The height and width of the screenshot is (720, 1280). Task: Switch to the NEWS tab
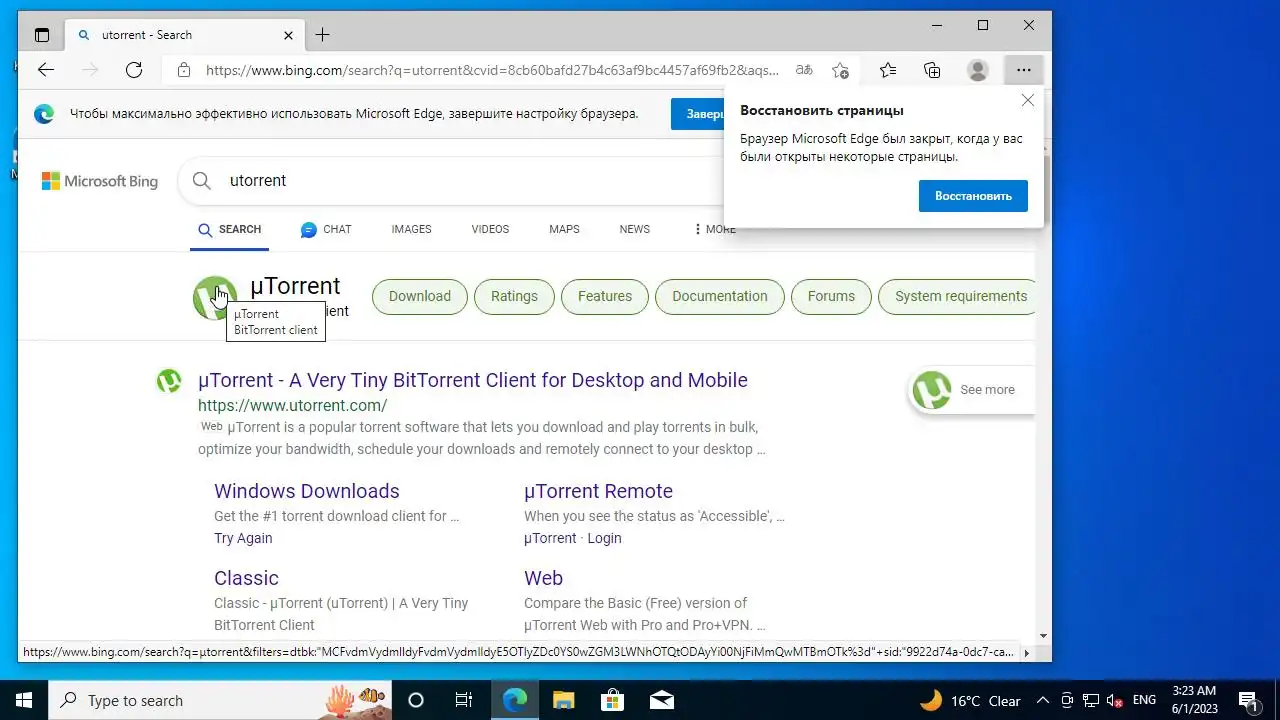pos(634,230)
